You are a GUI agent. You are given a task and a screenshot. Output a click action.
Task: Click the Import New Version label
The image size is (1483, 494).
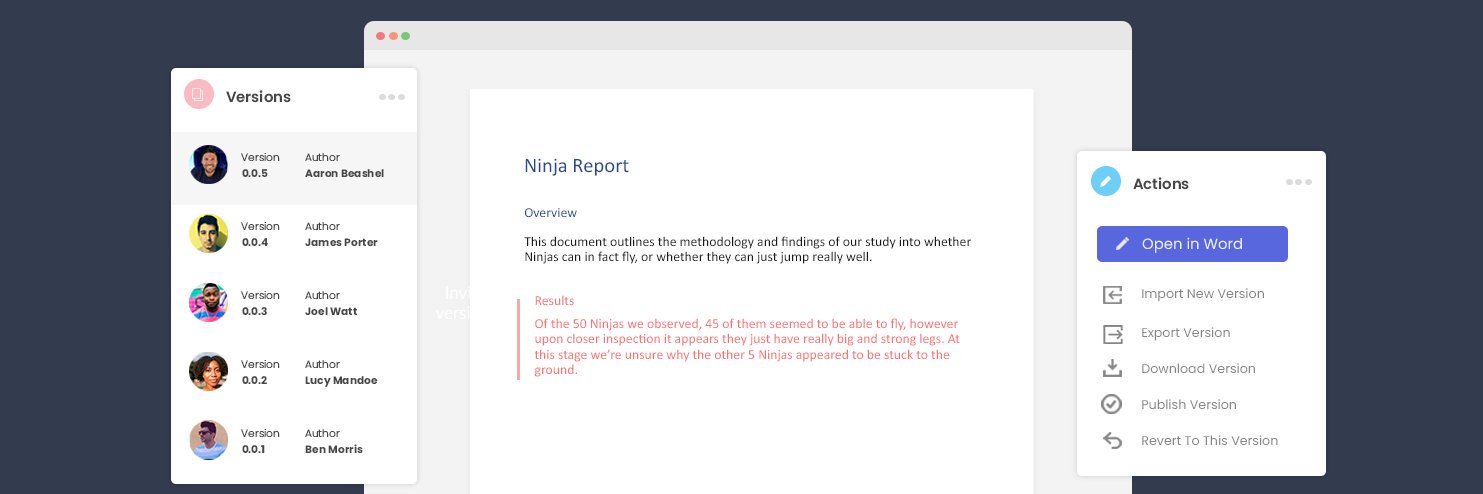(x=1203, y=294)
